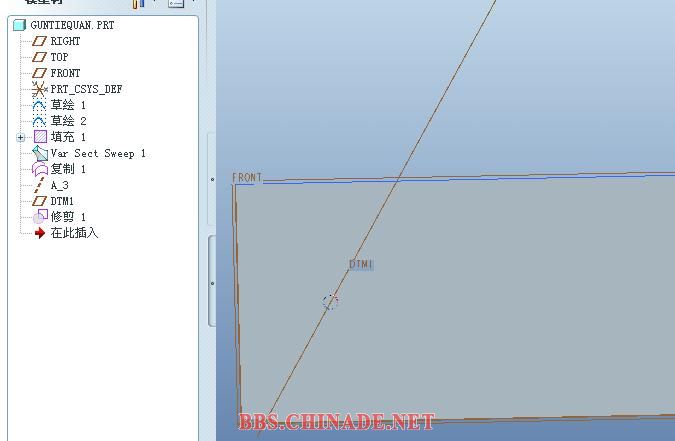This screenshot has height=441, width=675.
Task: Click the RIGHT datum plane icon
Action: coord(39,41)
